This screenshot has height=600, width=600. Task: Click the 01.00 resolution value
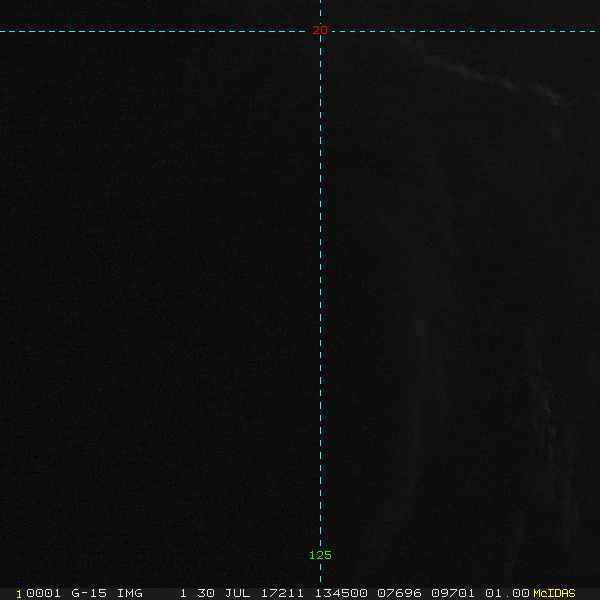507,593
